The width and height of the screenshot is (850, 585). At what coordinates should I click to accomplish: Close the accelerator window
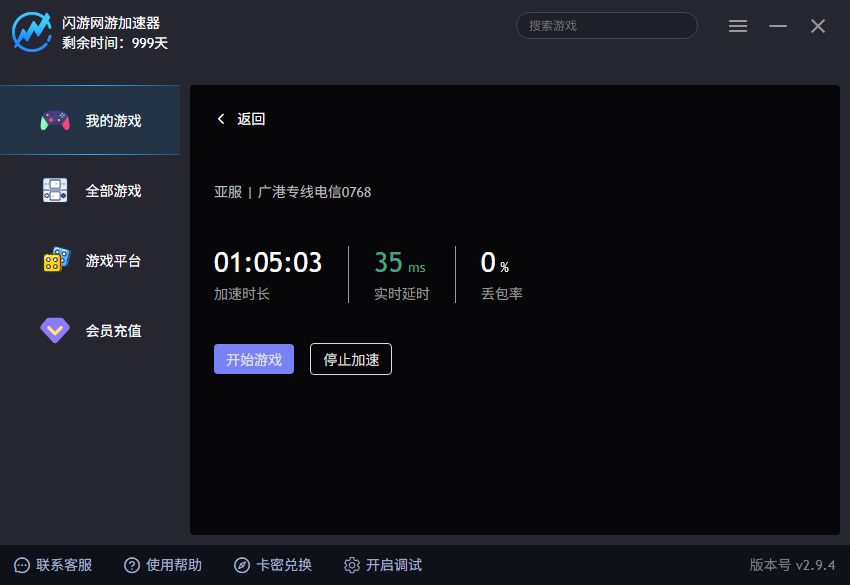tap(818, 26)
